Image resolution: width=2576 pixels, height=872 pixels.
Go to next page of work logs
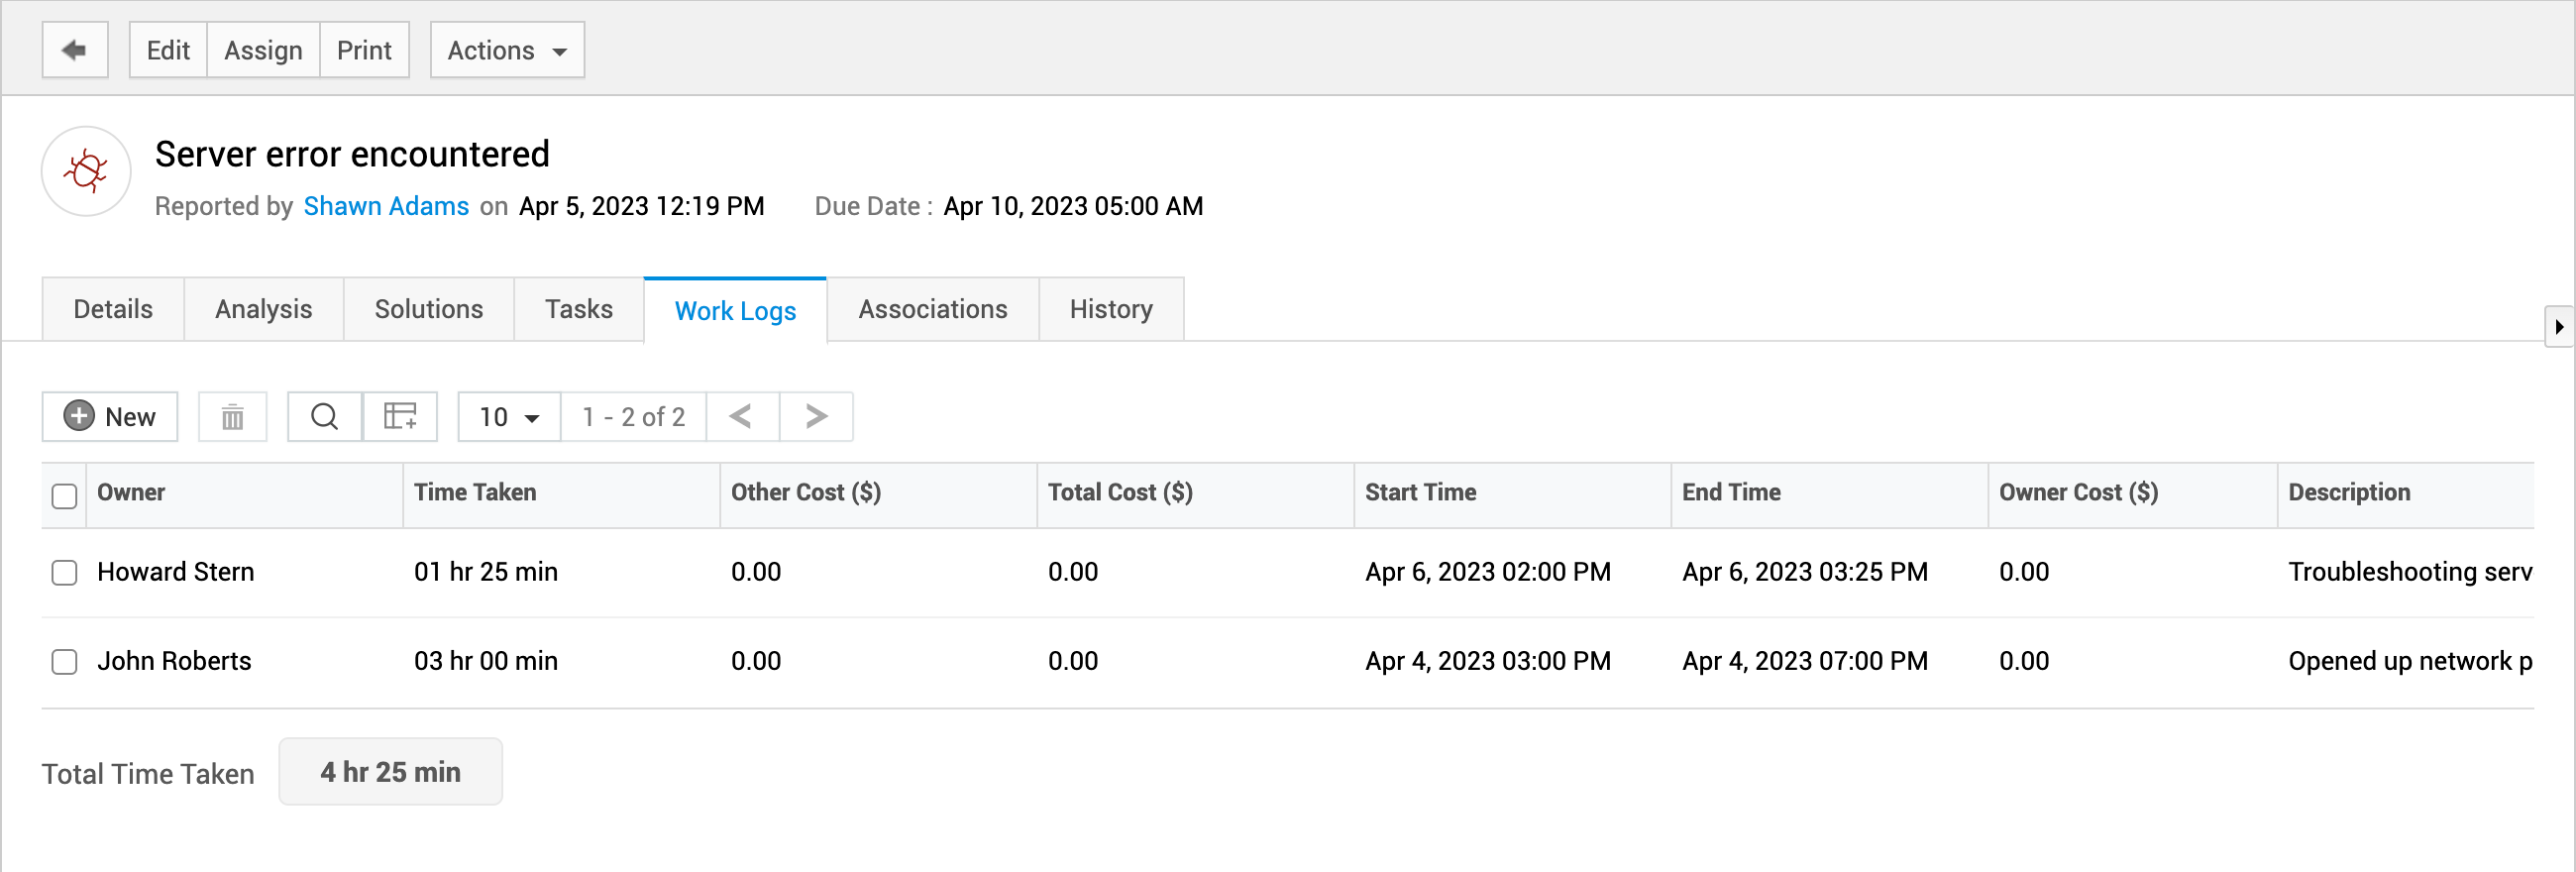816,417
